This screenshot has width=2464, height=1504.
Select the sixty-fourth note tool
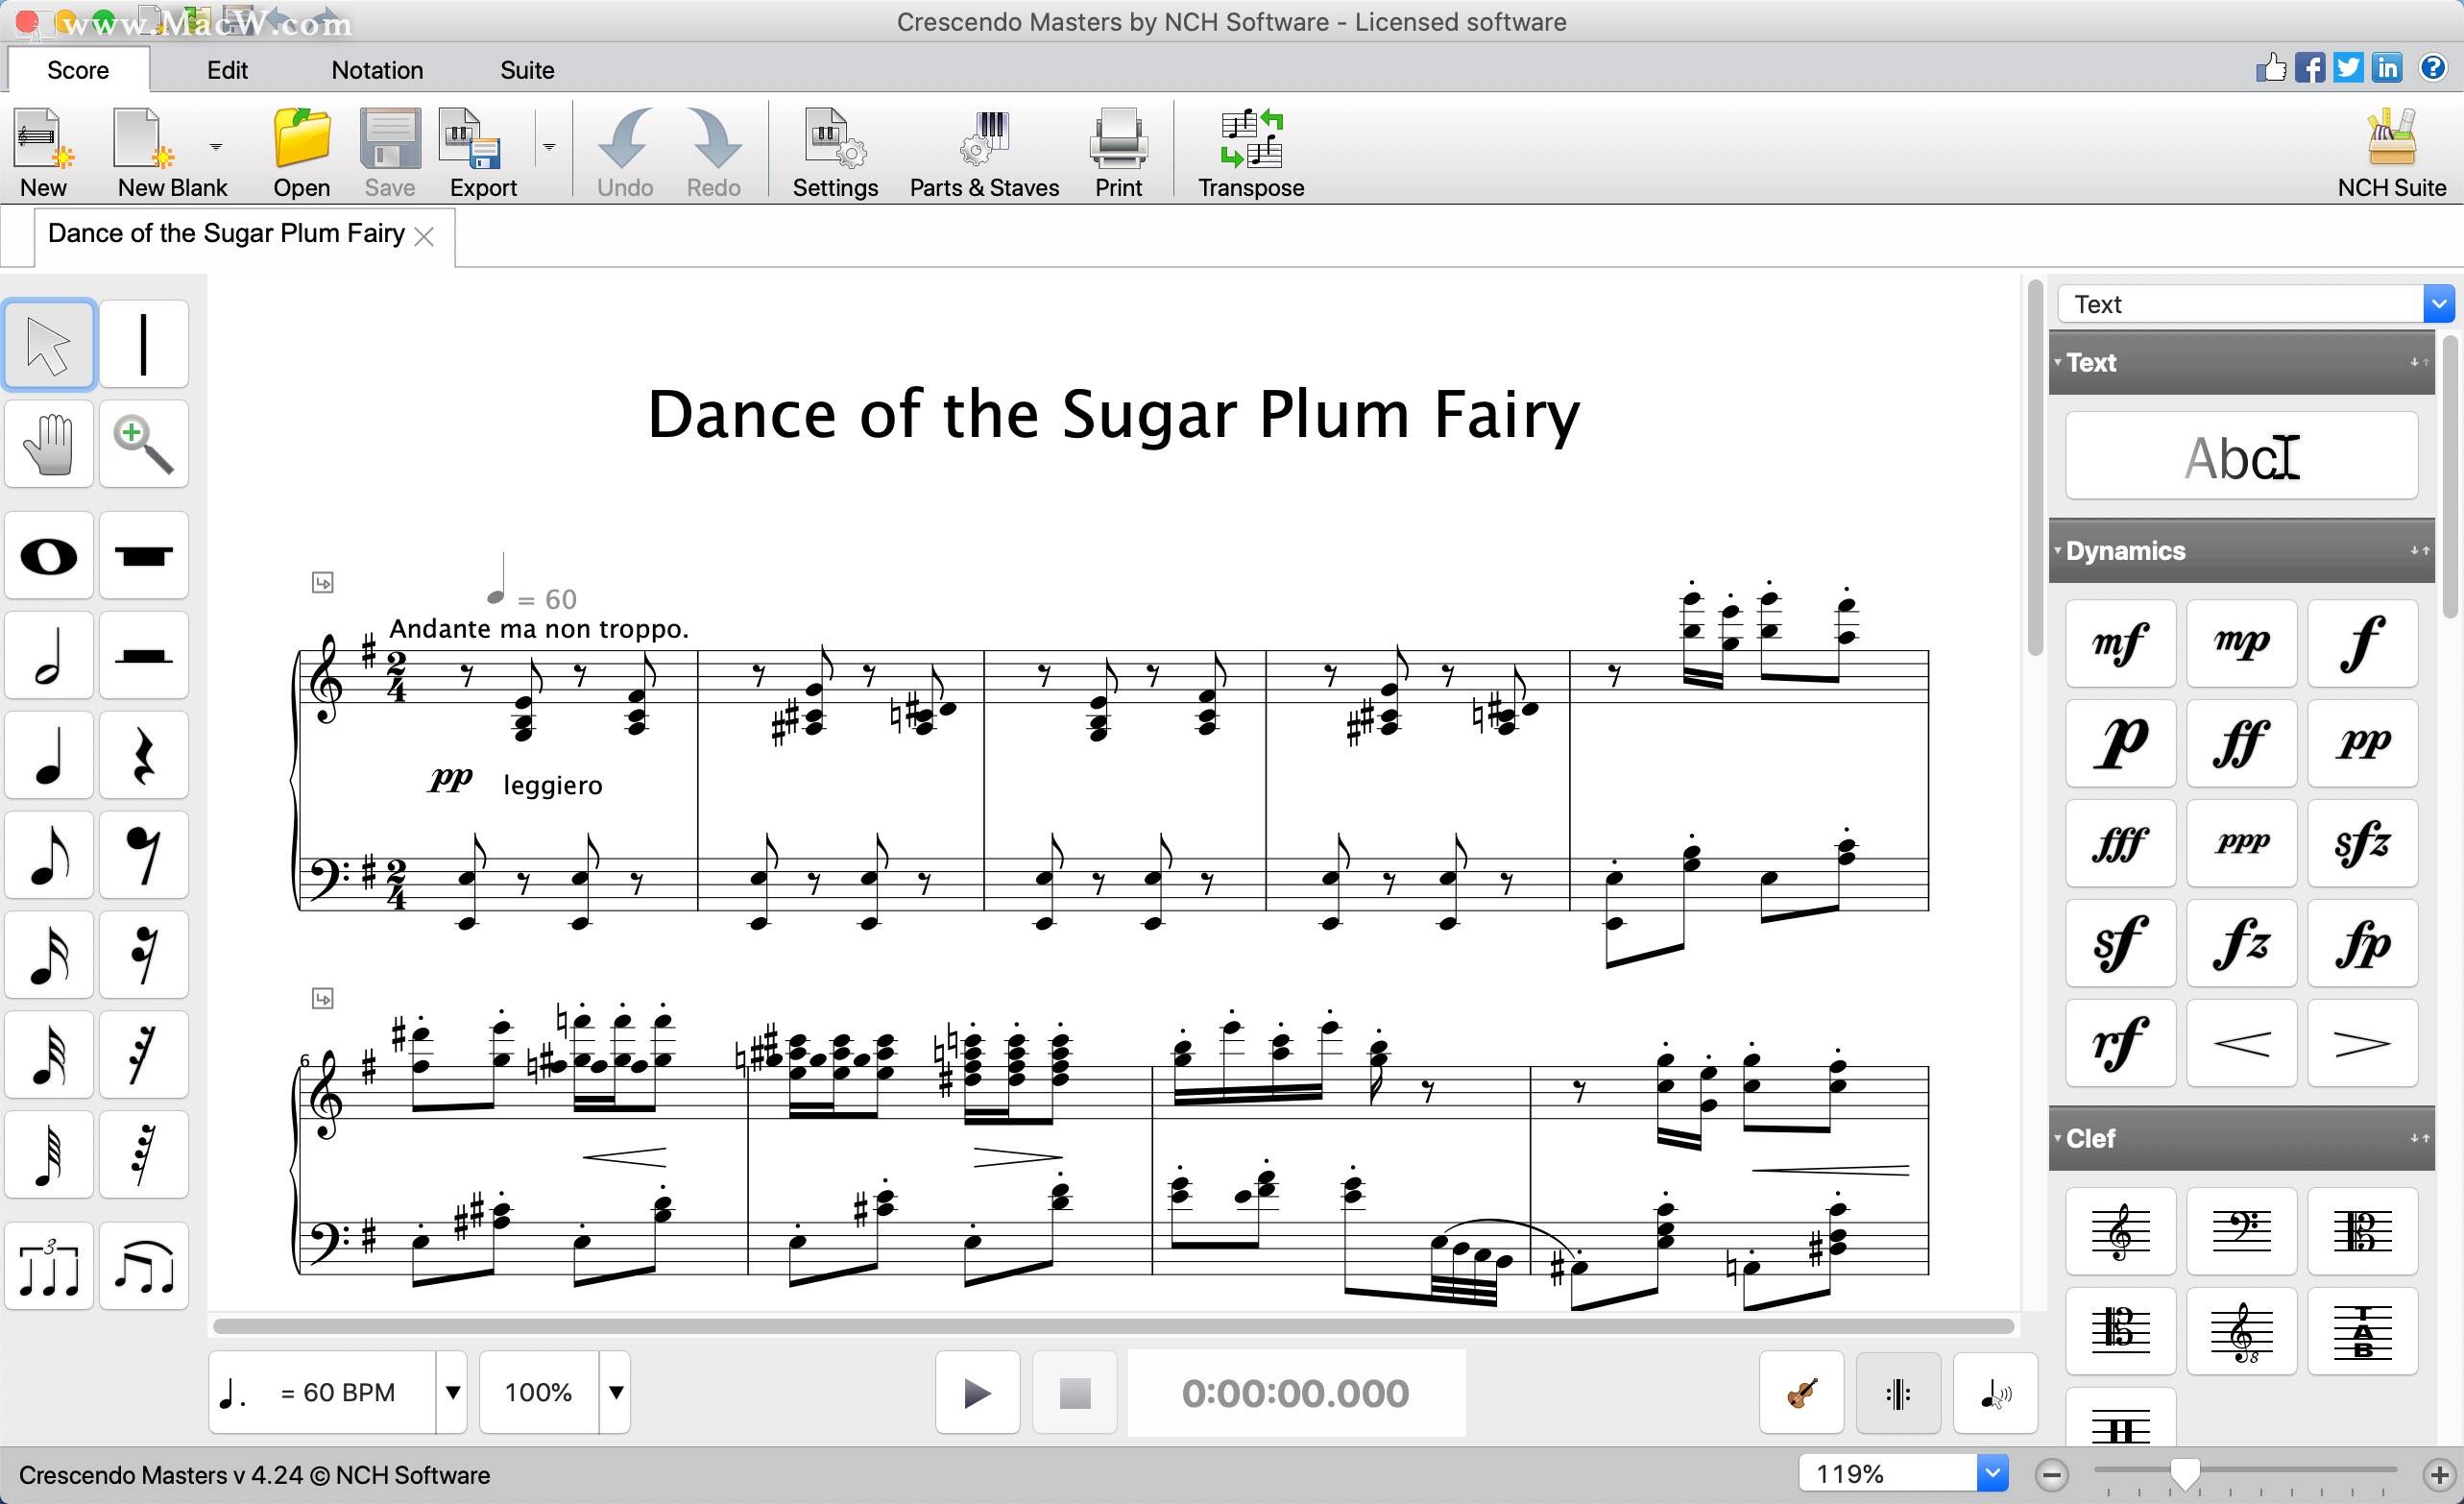pyautogui.click(x=49, y=1155)
